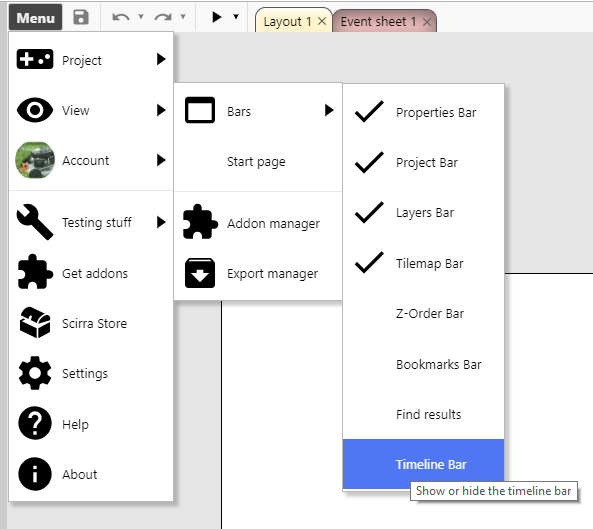The width and height of the screenshot is (593, 529).
Task: Switch to the Event sheet 1 tab
Action: [384, 21]
